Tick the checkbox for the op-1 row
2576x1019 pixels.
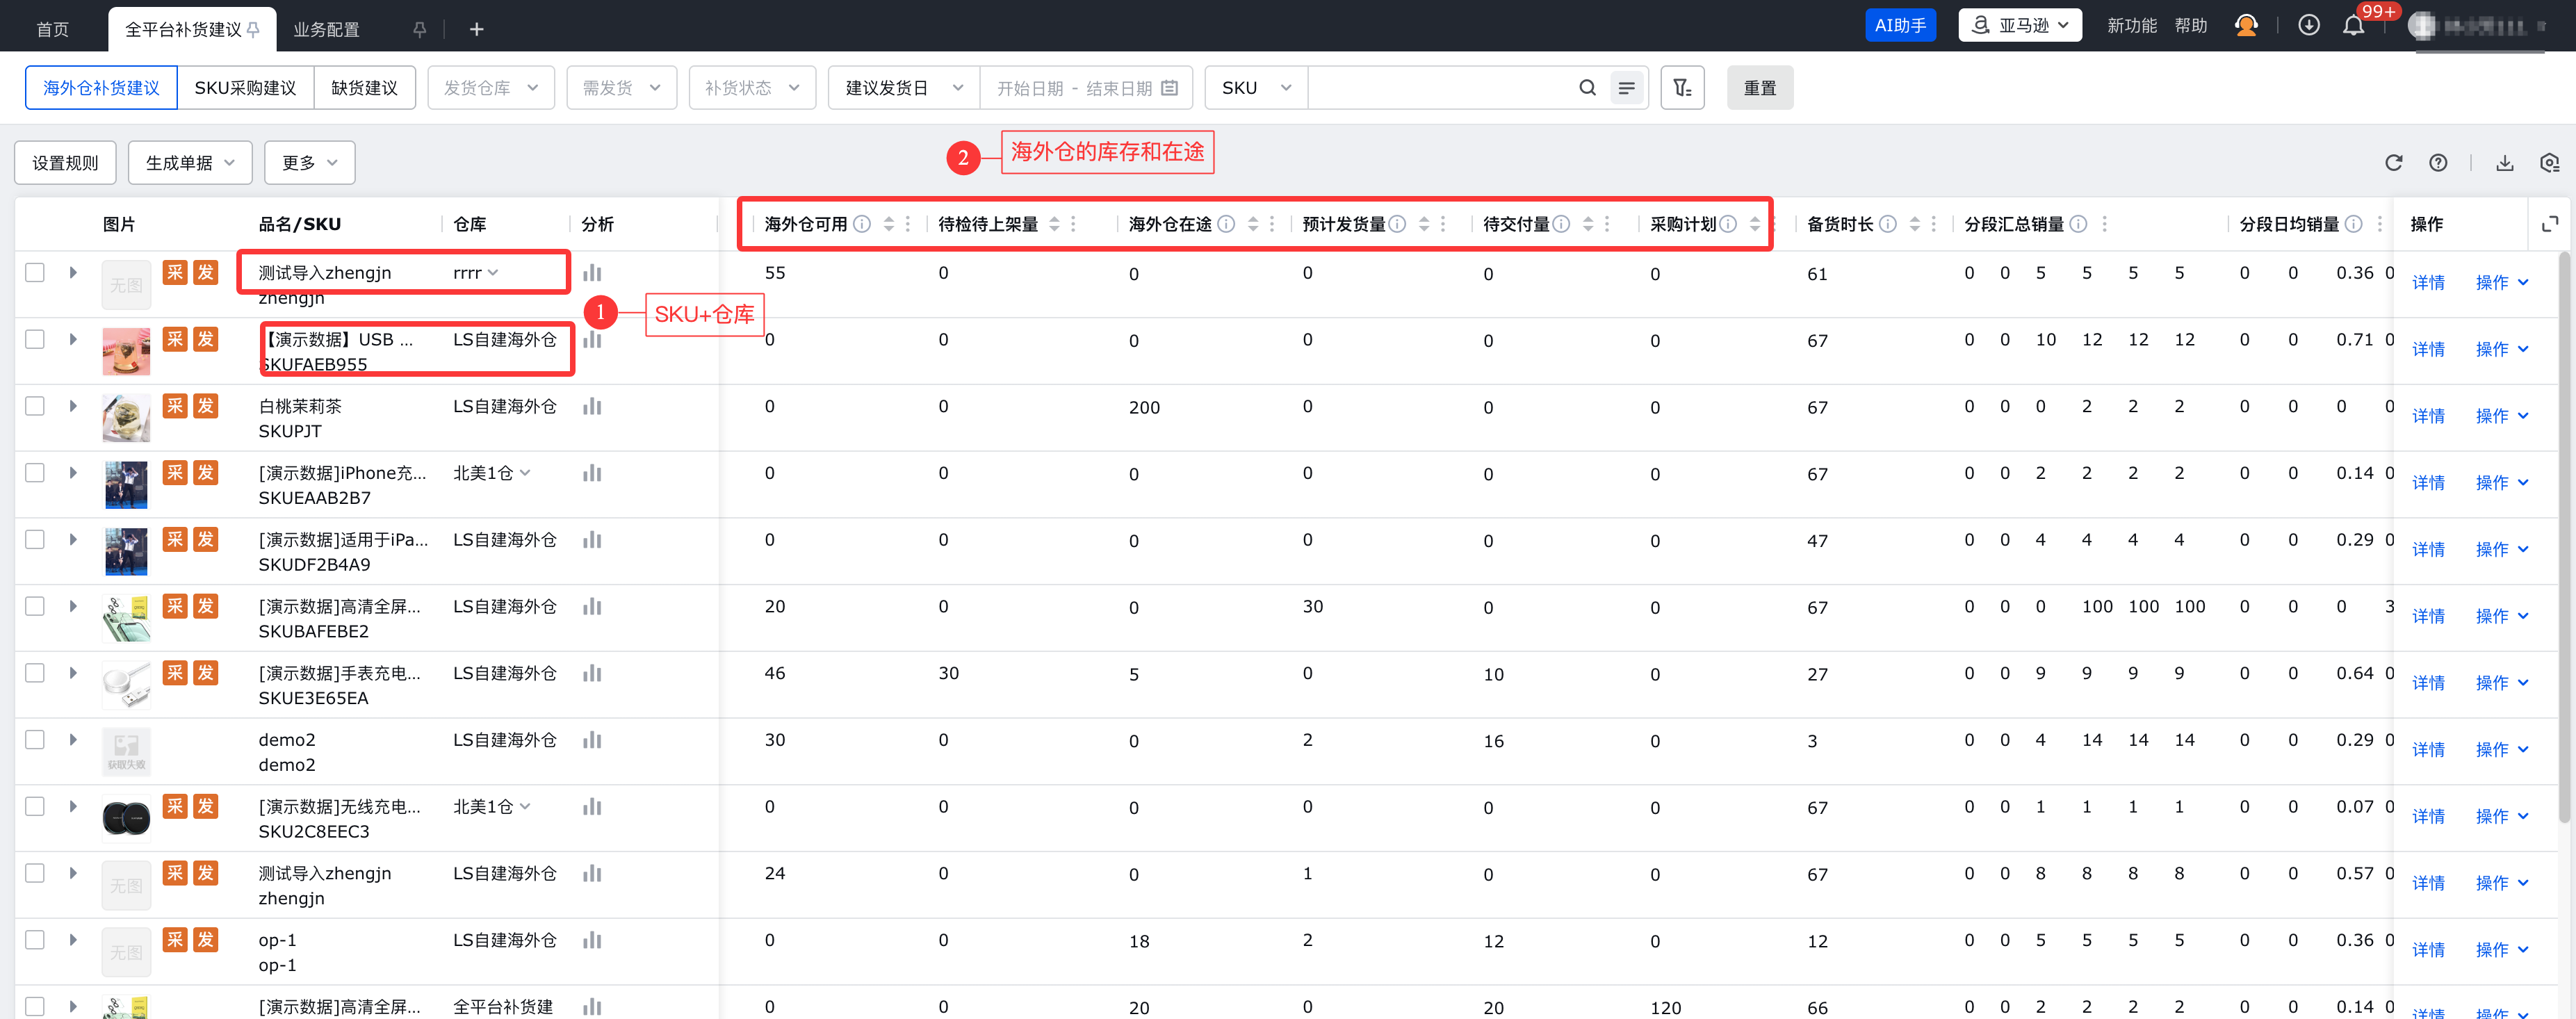35,939
